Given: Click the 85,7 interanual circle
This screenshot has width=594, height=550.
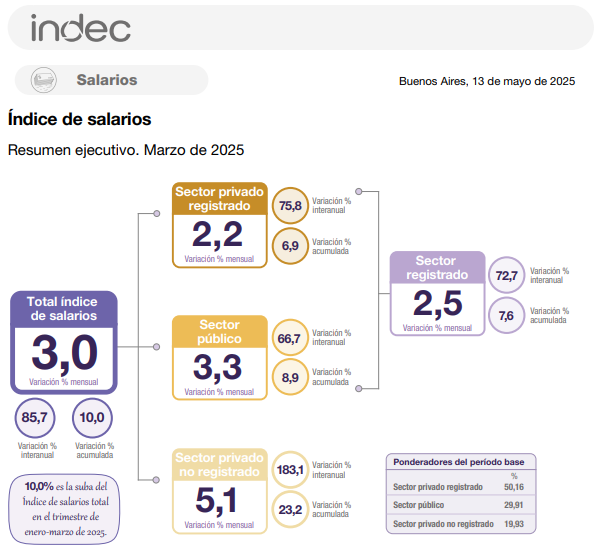Looking at the screenshot, I should click(35, 418).
